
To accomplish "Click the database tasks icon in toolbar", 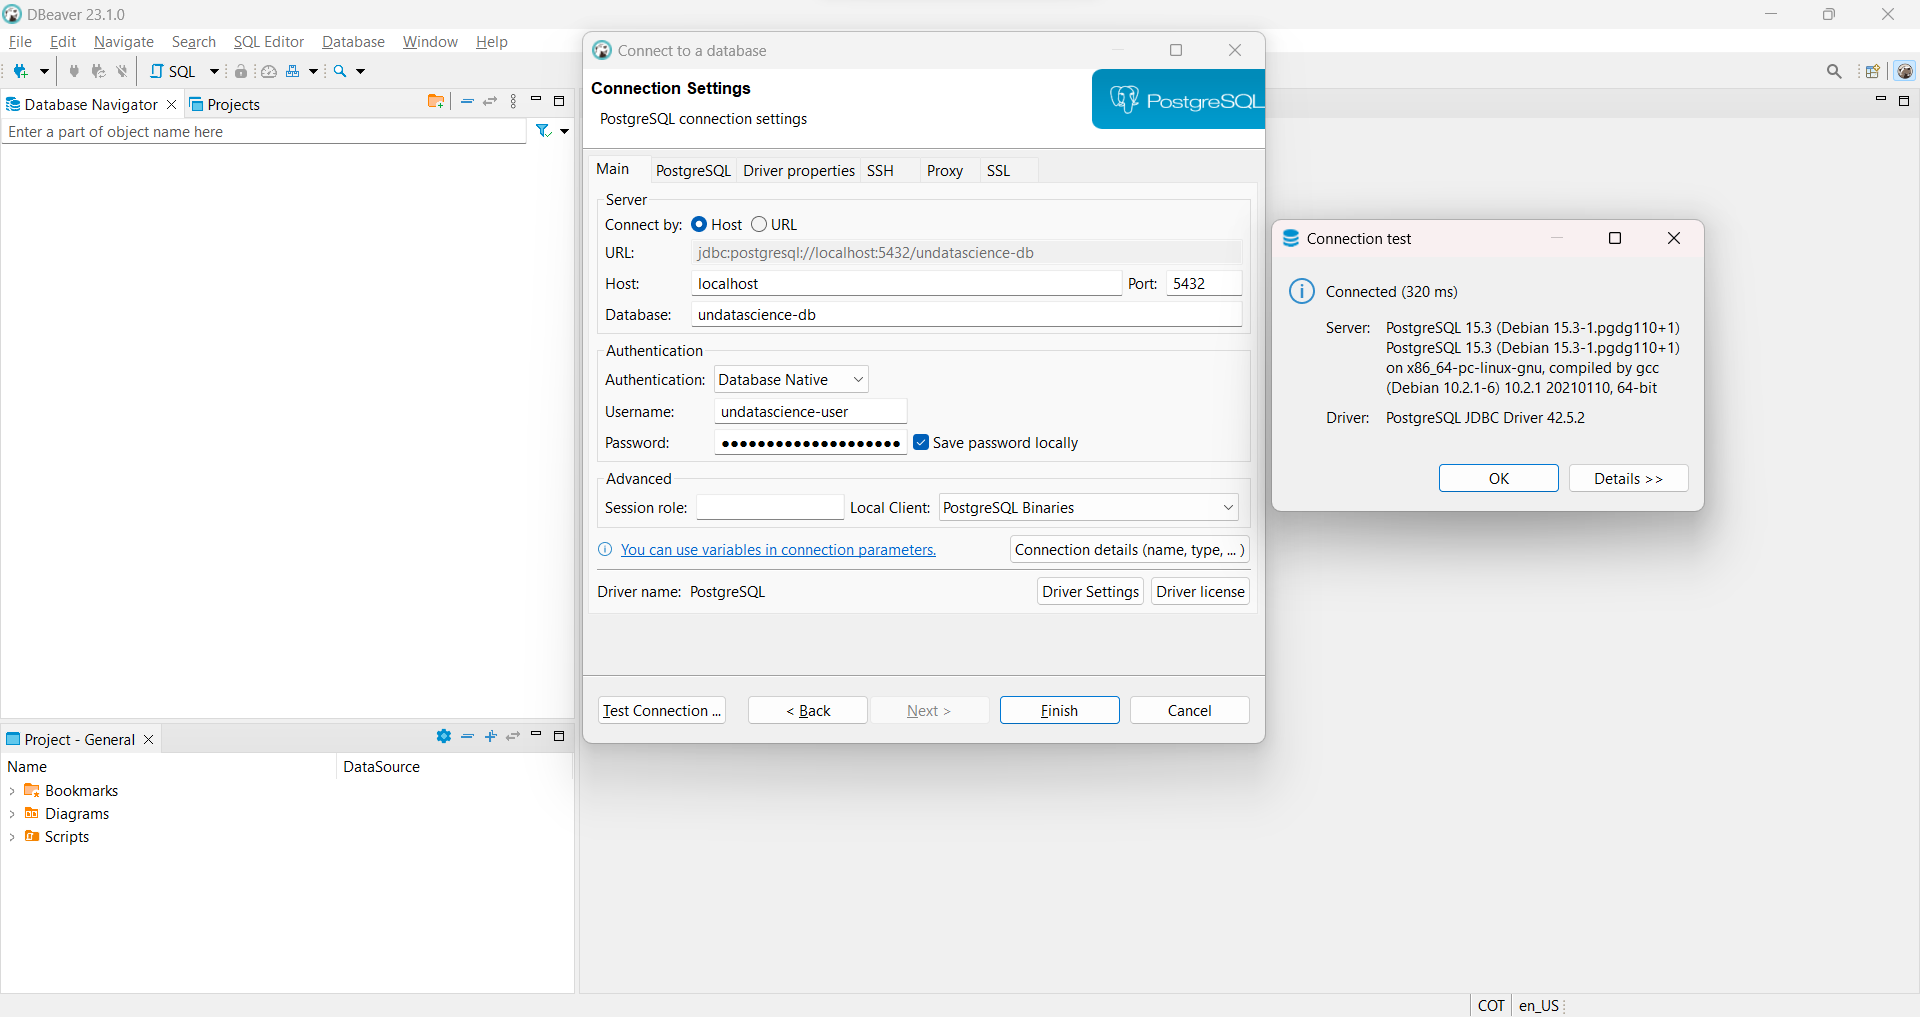I will pos(293,71).
